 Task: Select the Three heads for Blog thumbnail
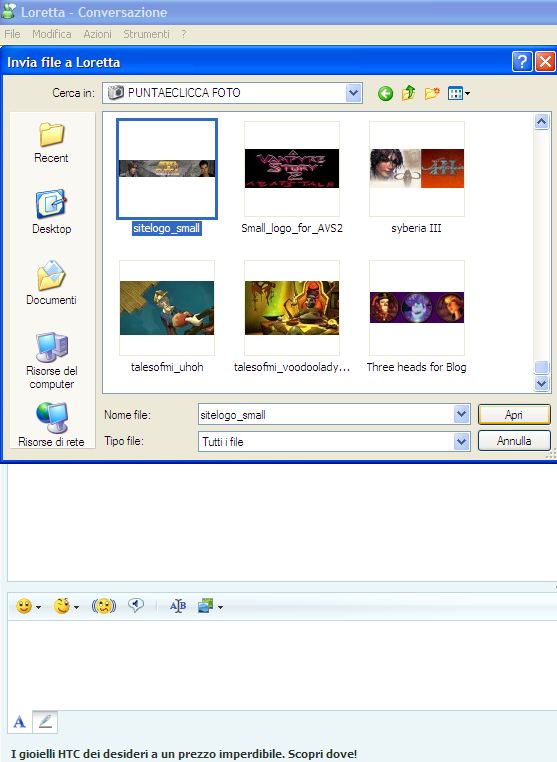[417, 308]
